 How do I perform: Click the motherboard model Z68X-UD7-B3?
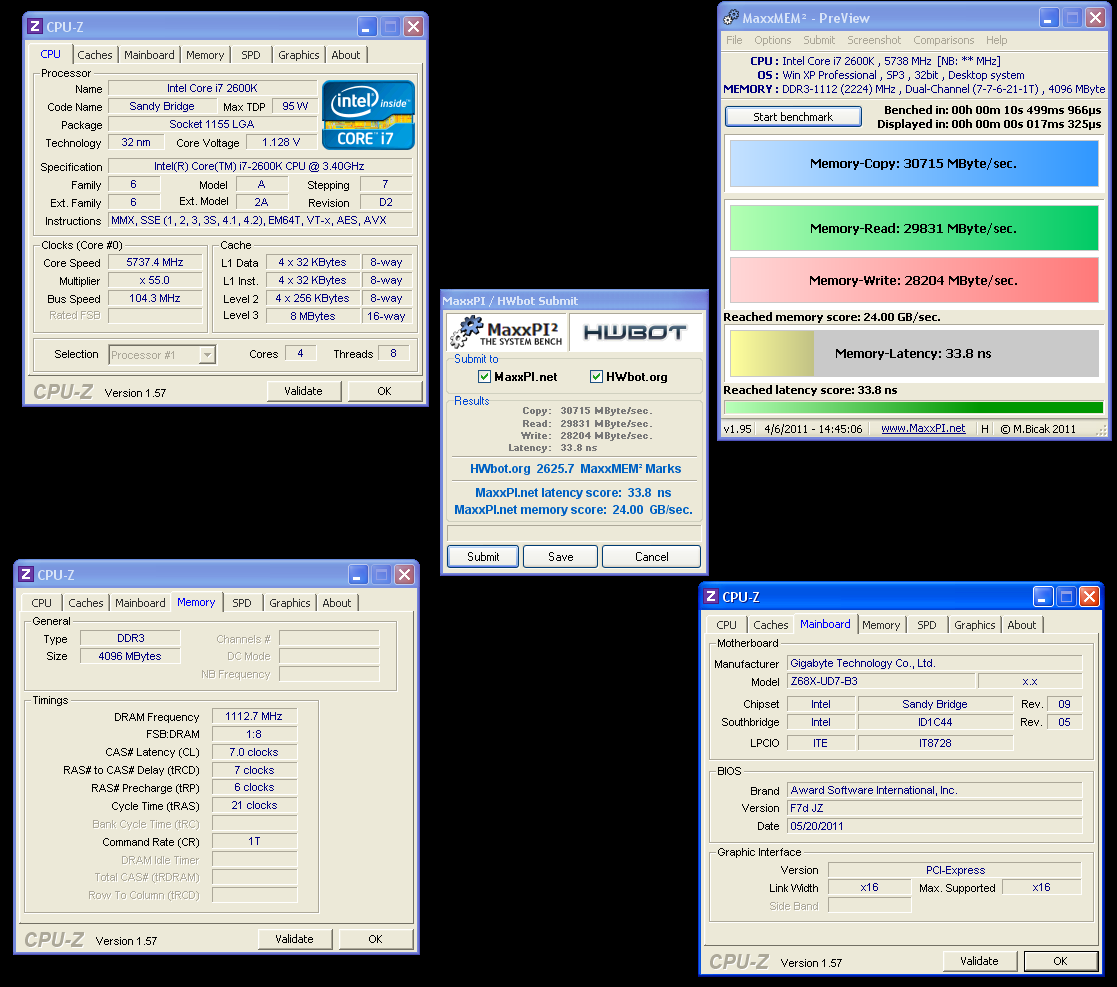pos(880,682)
